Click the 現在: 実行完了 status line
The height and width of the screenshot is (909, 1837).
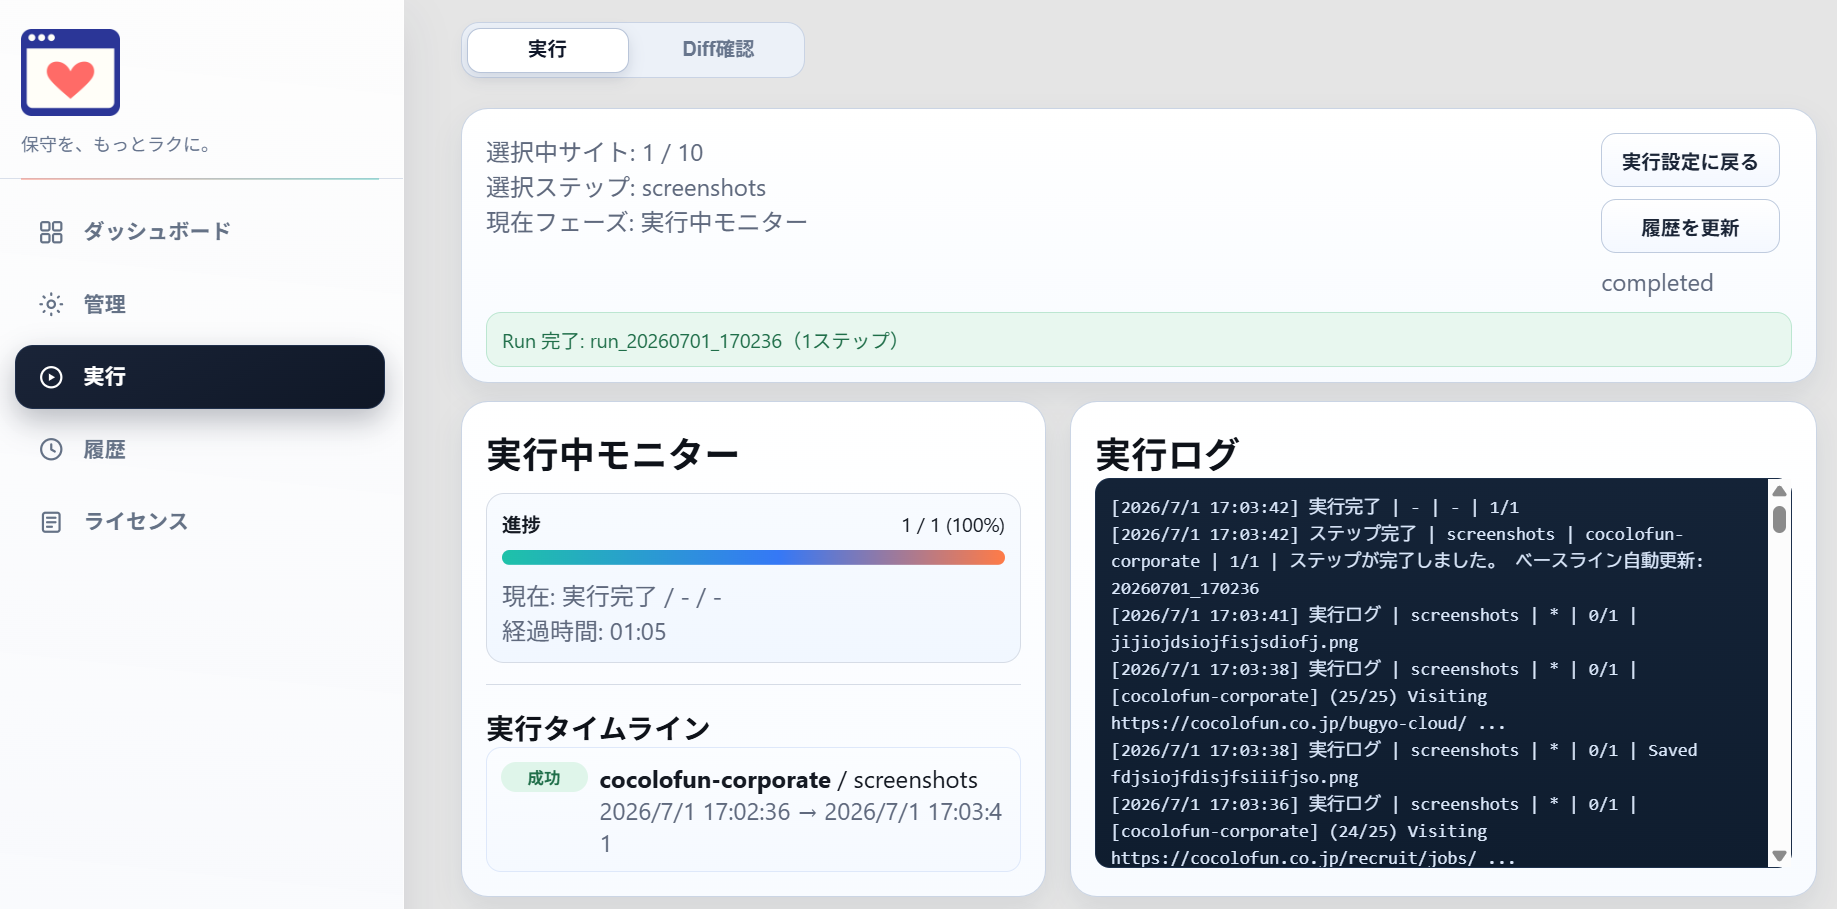point(612,597)
